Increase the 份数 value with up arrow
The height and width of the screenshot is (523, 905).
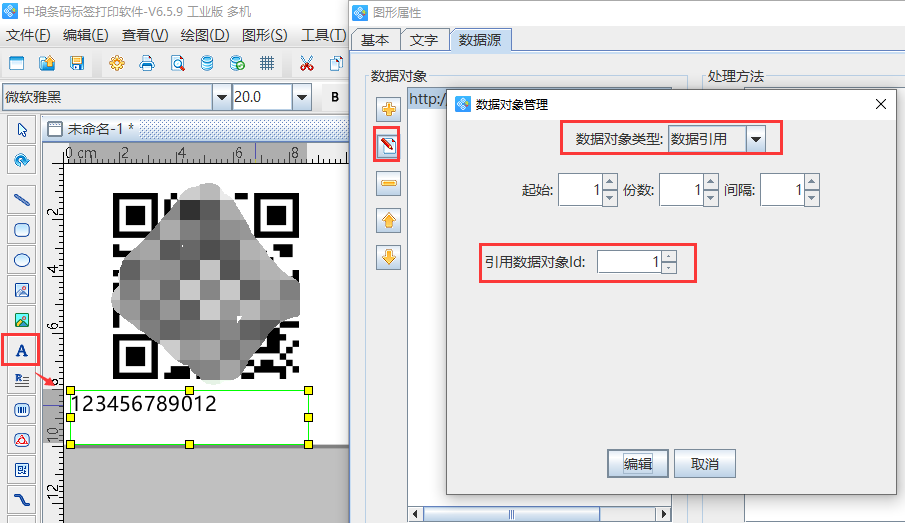pyautogui.click(x=710, y=182)
